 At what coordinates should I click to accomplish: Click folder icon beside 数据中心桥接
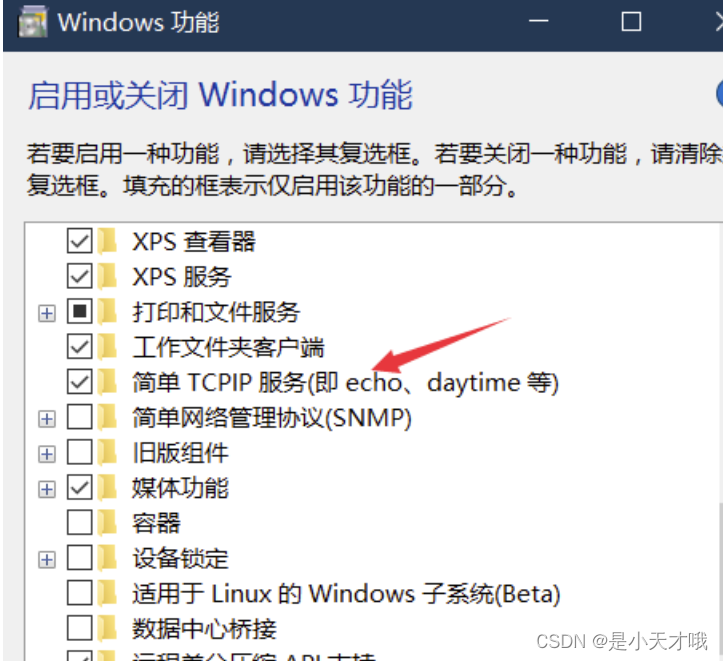tap(107, 628)
